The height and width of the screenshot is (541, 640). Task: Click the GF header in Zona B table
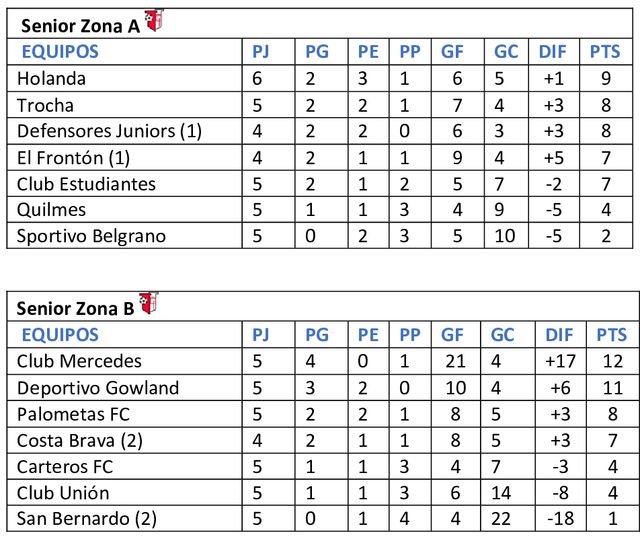point(453,334)
